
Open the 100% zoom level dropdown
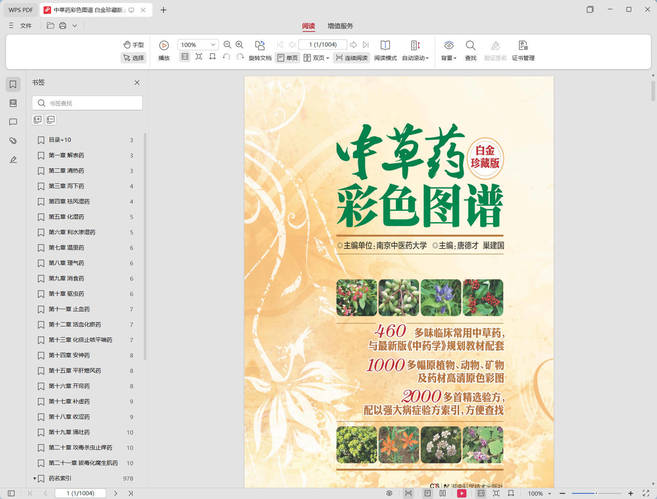tap(213, 45)
